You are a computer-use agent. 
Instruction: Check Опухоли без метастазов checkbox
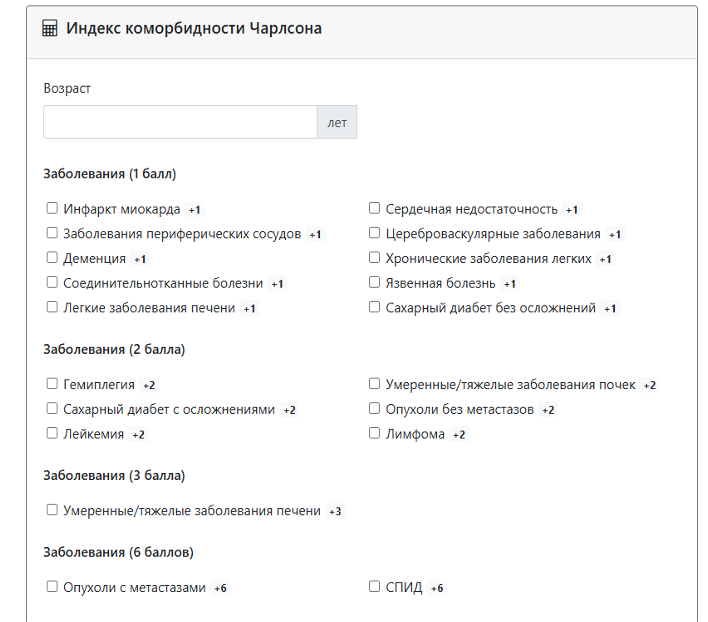(374, 408)
